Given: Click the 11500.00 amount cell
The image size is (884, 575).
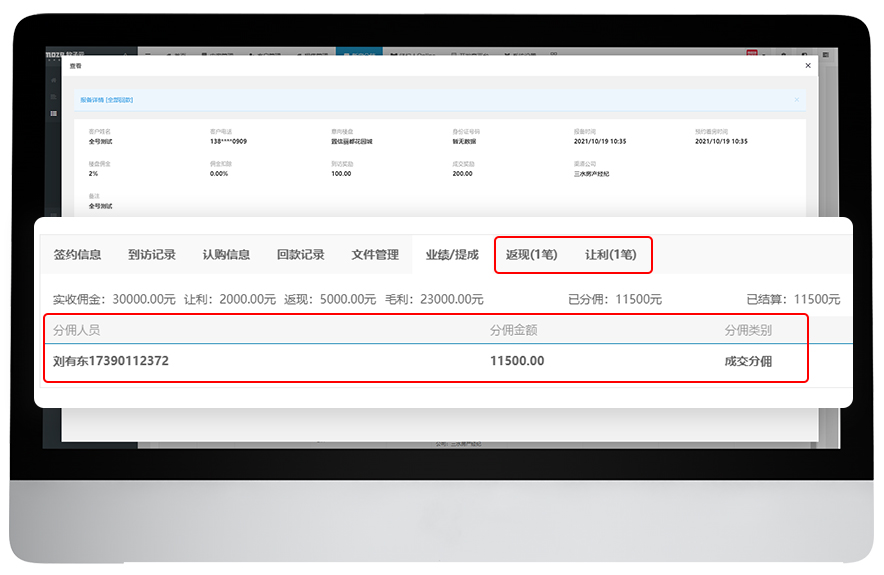Looking at the screenshot, I should pos(517,361).
